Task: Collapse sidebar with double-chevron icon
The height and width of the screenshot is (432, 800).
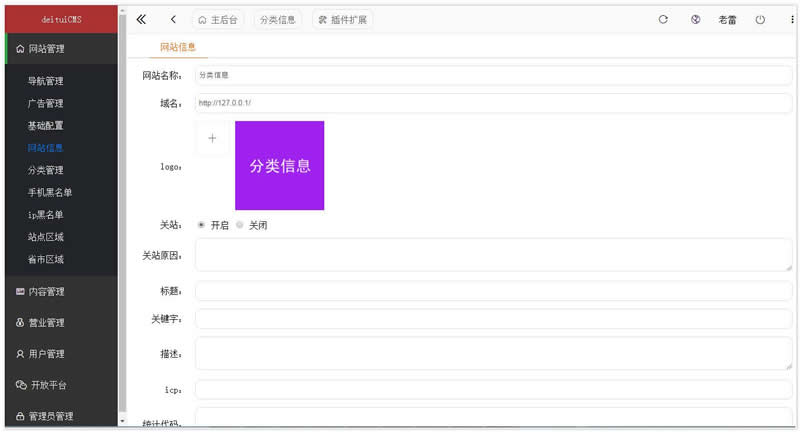Action: pos(141,19)
